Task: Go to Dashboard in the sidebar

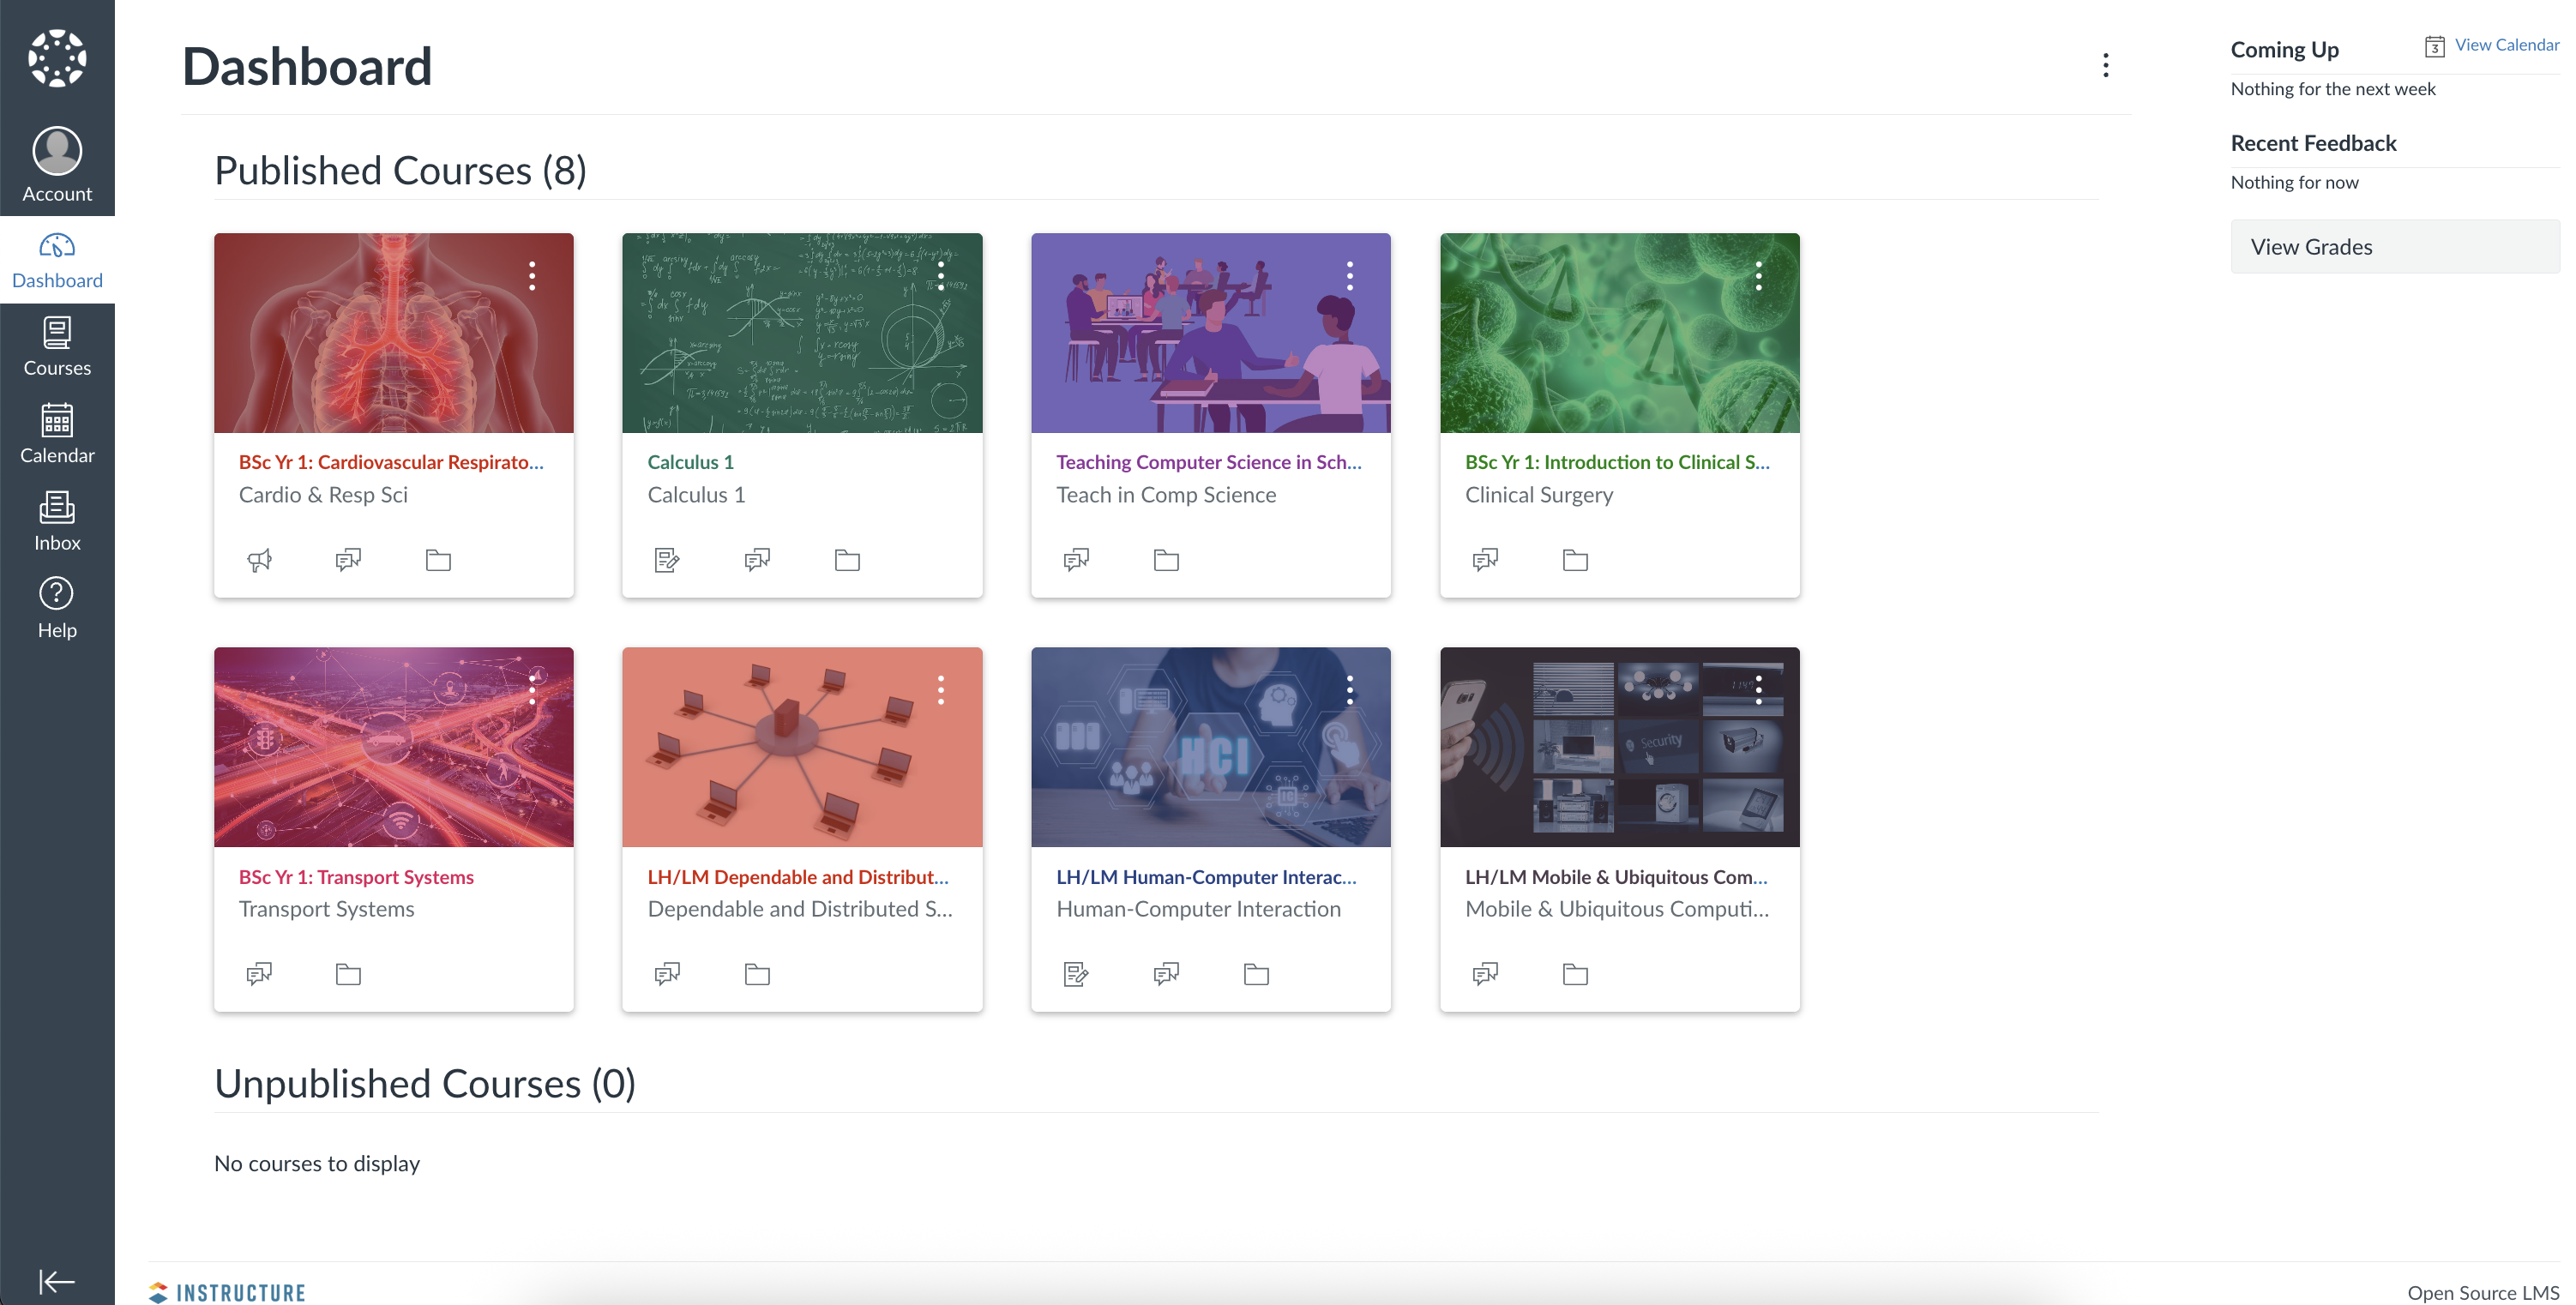Action: (x=57, y=260)
